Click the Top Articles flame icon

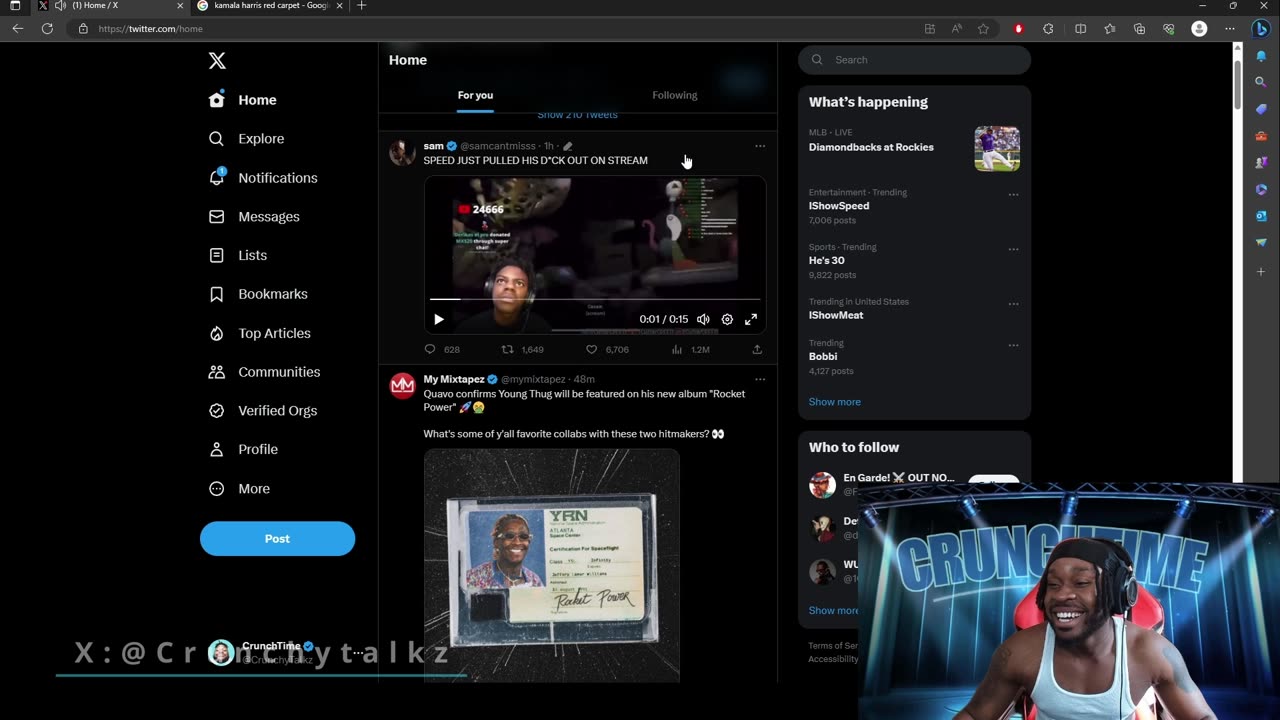pos(216,333)
